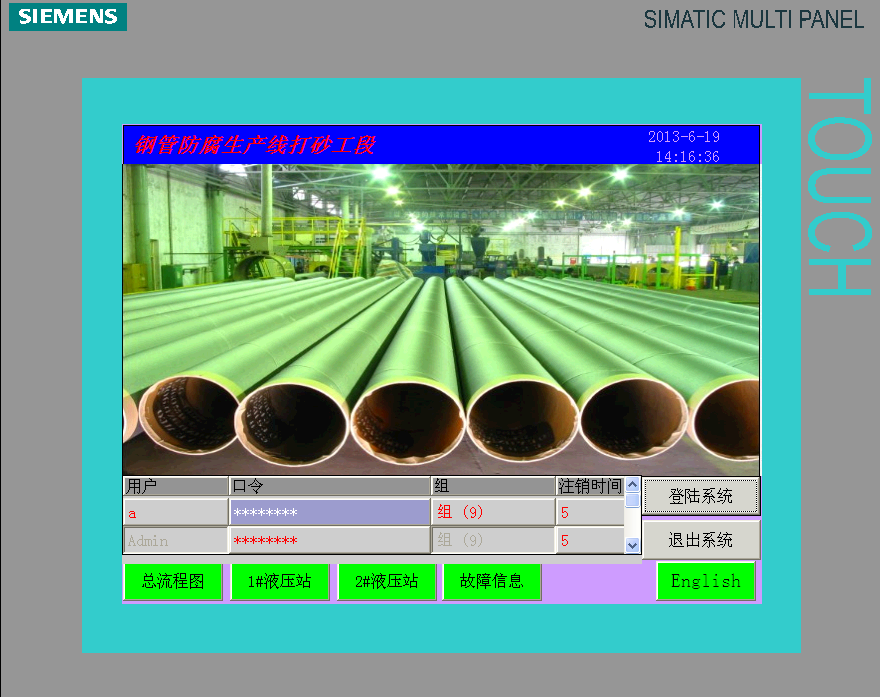Click logoff time 5 for Admin

[590, 540]
